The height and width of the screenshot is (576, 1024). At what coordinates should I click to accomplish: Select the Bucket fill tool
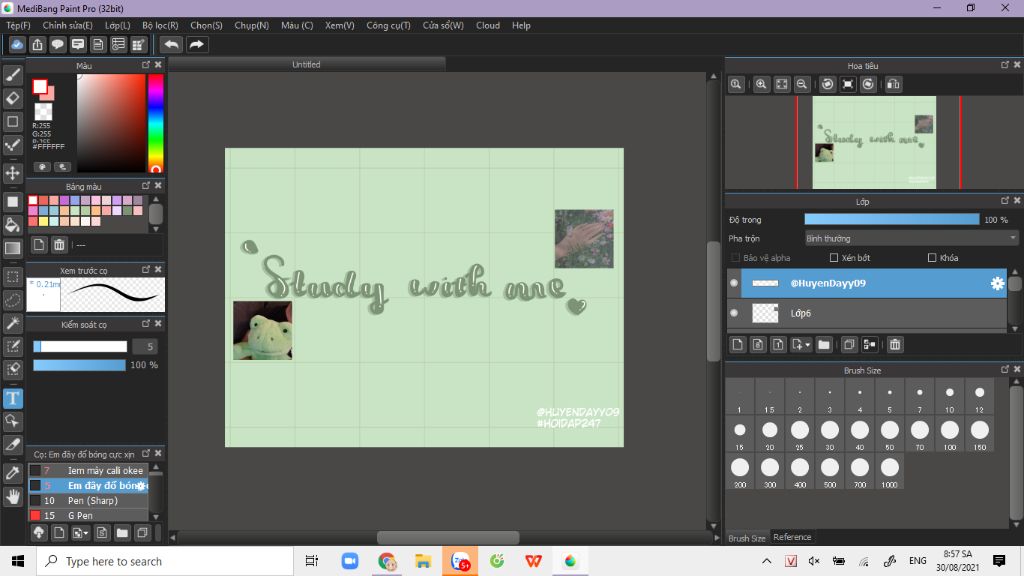pyautogui.click(x=12, y=225)
